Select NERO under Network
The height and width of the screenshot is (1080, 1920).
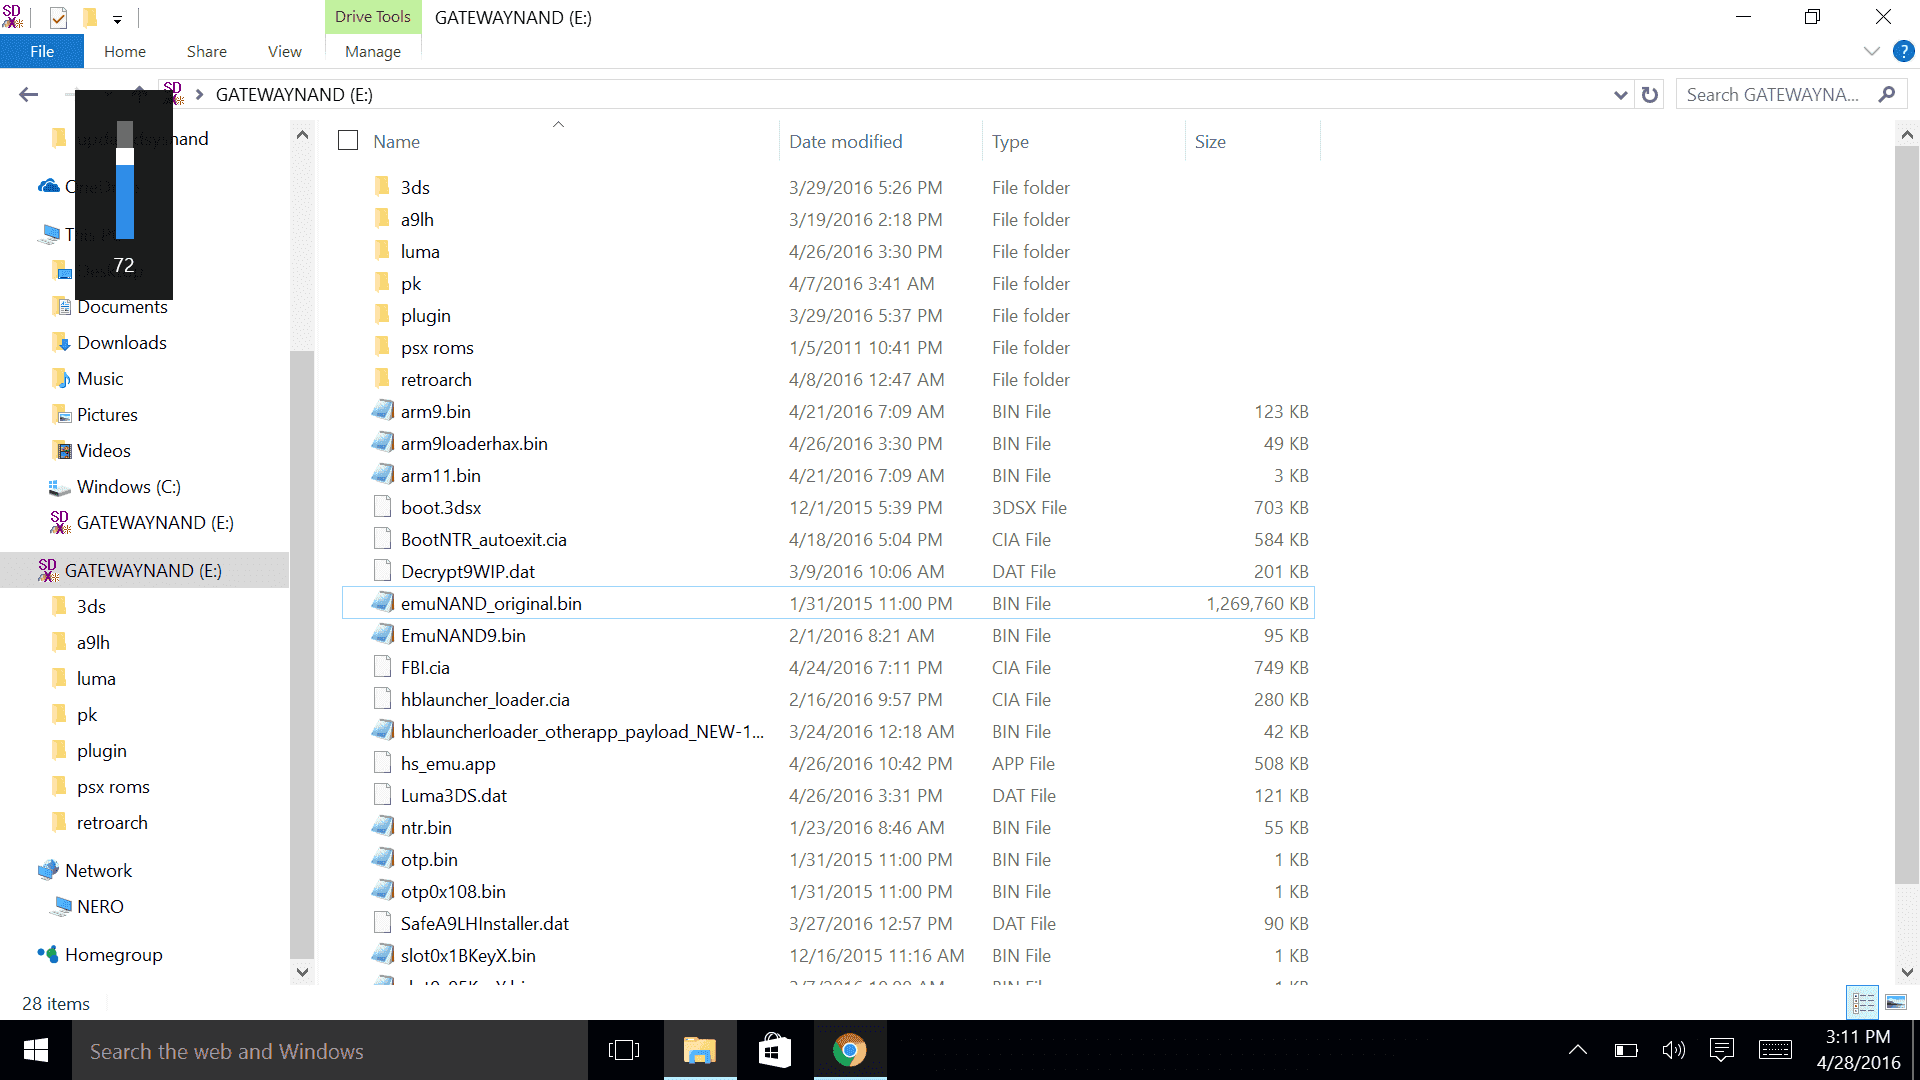pos(100,907)
